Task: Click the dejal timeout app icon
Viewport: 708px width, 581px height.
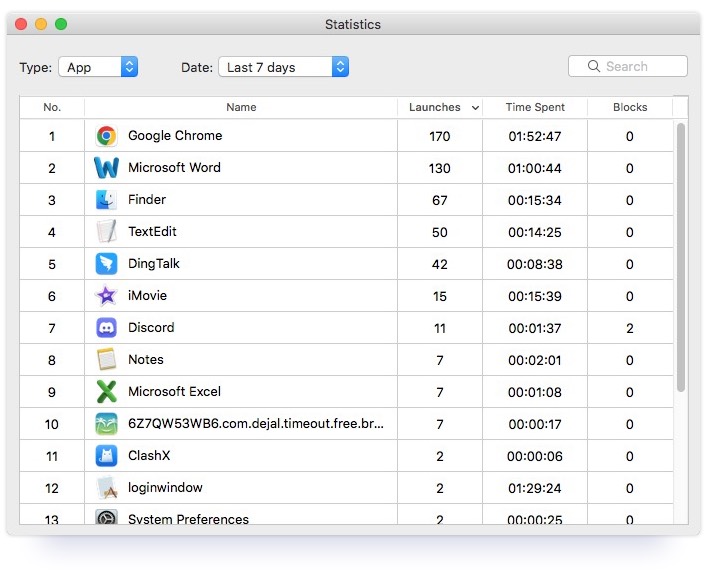Action: pyautogui.click(x=107, y=424)
